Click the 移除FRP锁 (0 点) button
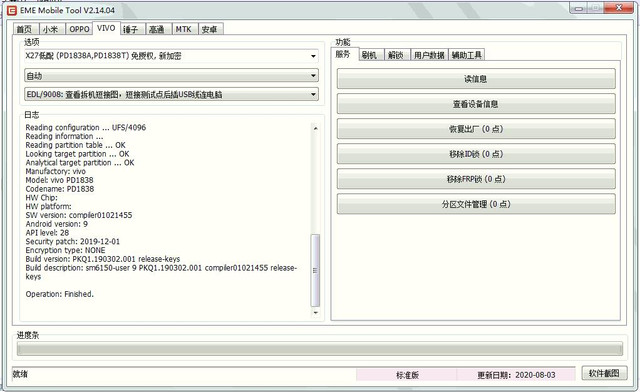The width and height of the screenshot is (640, 392). coord(476,179)
